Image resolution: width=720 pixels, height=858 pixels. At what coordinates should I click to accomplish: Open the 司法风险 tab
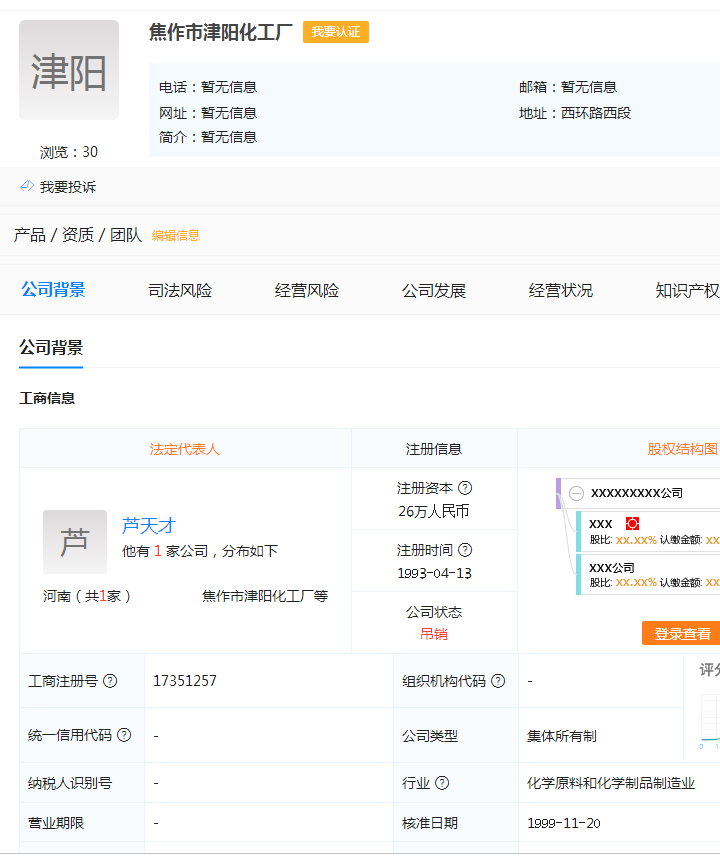tap(180, 291)
